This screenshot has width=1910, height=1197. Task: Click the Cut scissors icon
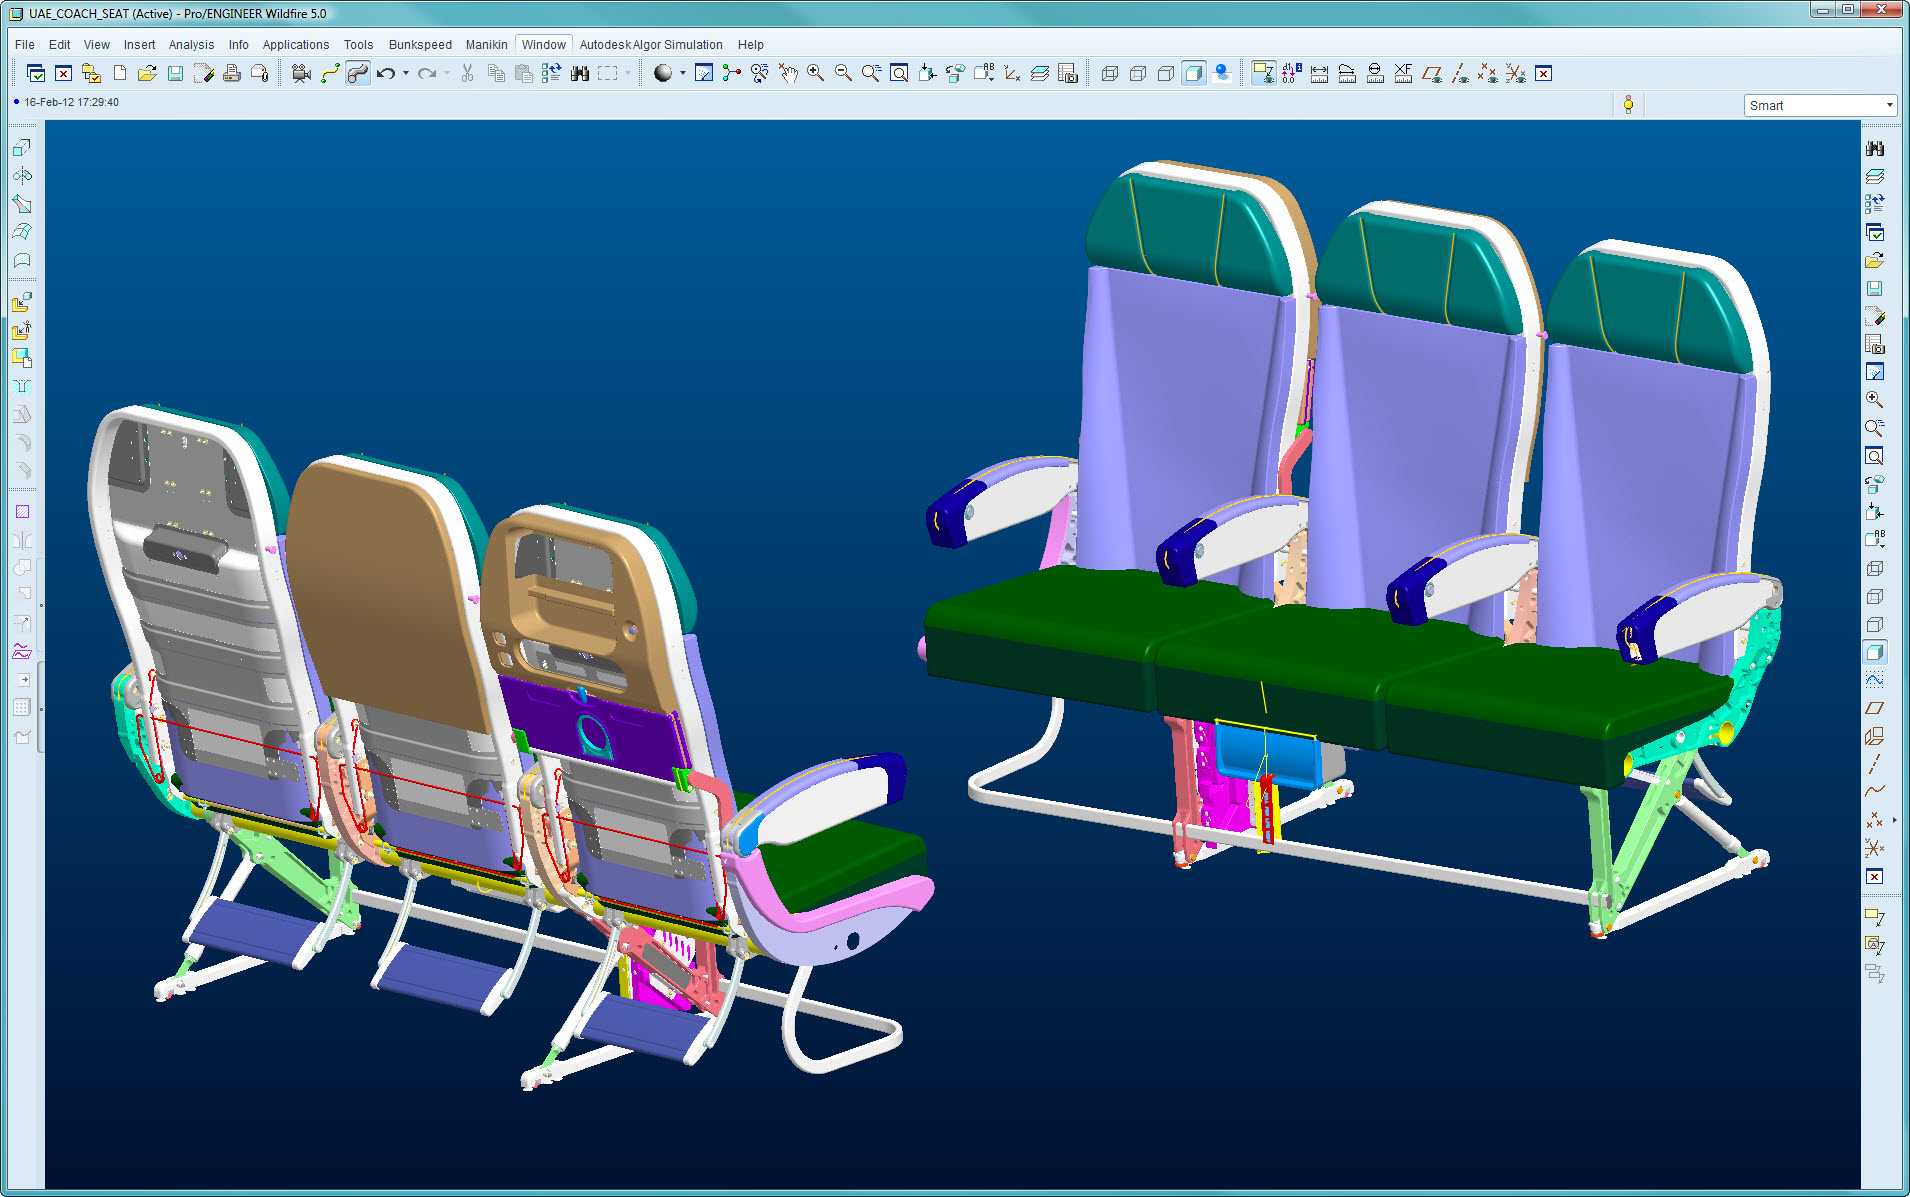(x=467, y=73)
